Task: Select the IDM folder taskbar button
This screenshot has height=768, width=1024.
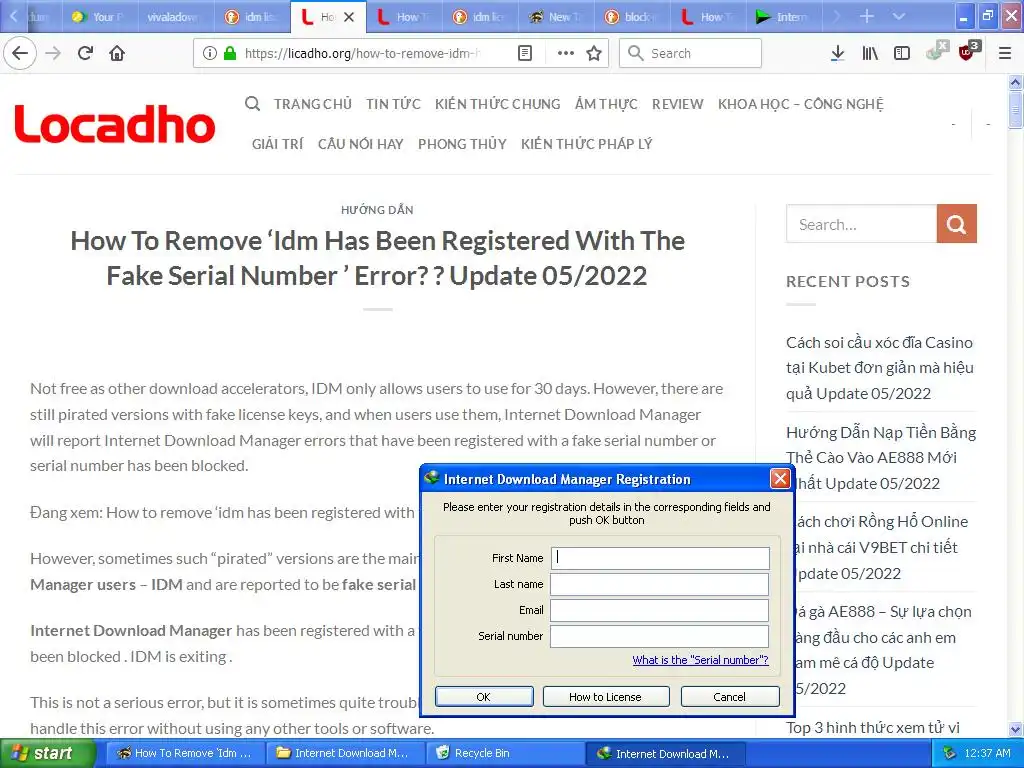Action: [343, 753]
